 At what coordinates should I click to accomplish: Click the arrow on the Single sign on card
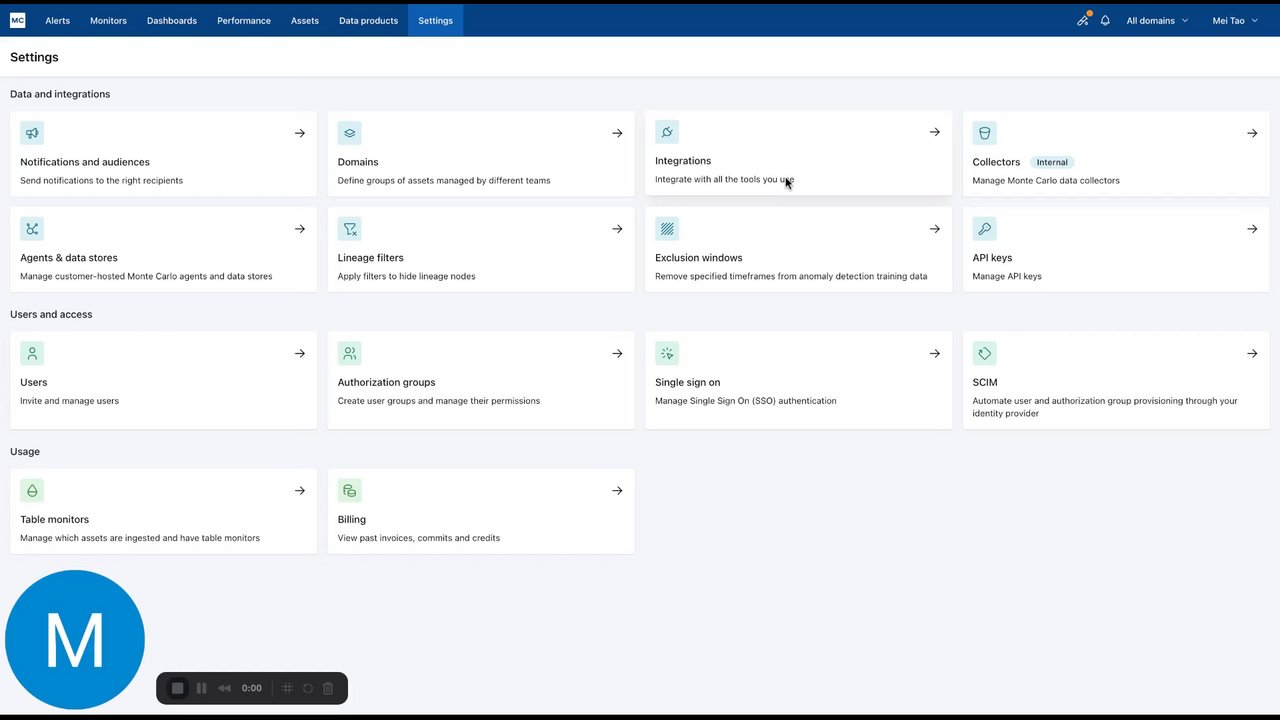(935, 353)
